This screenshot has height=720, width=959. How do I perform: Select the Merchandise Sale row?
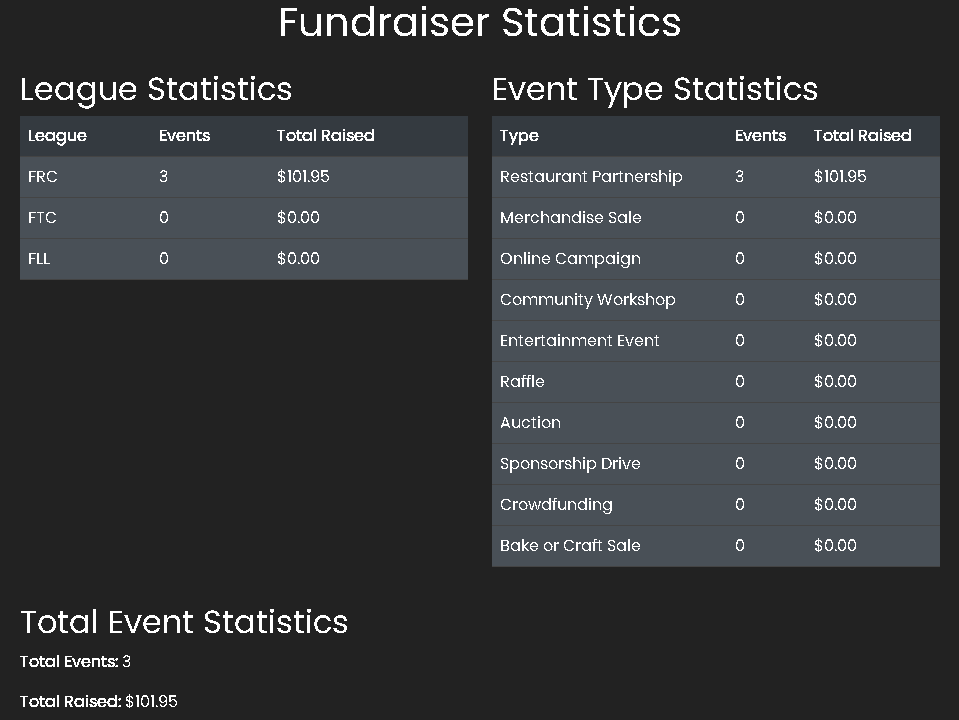716,218
